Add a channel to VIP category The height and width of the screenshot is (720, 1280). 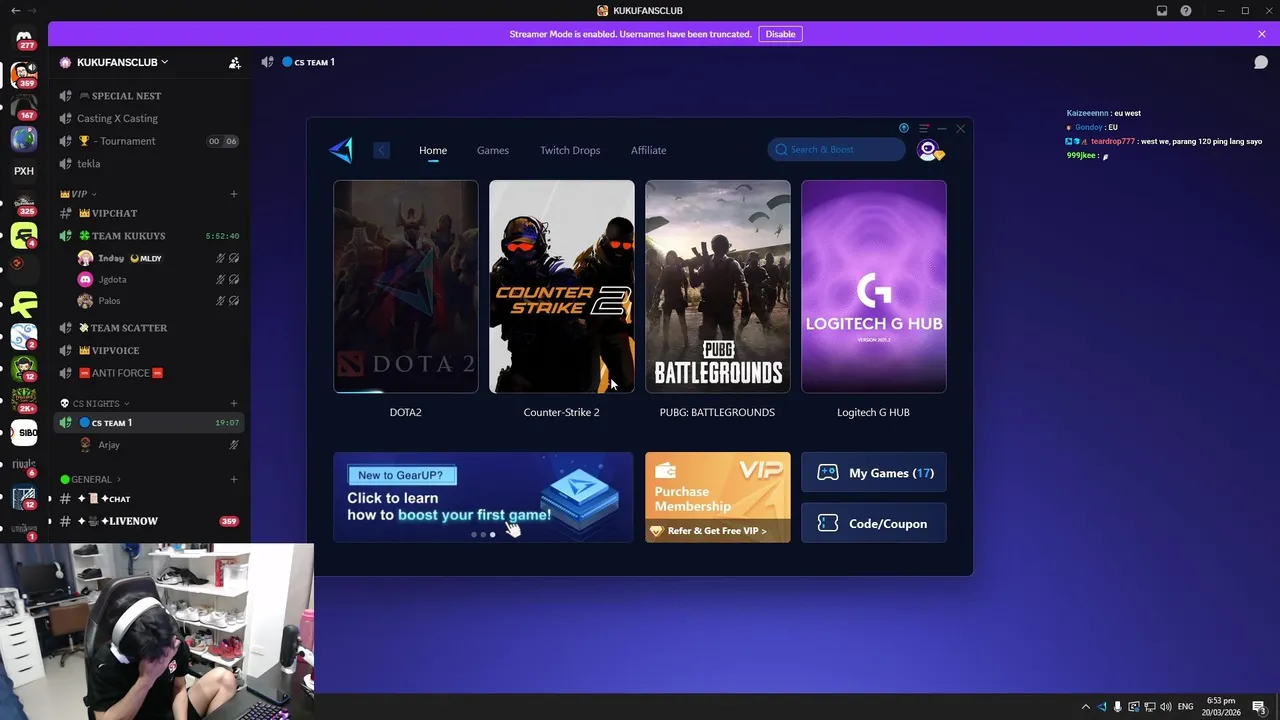[x=234, y=194]
